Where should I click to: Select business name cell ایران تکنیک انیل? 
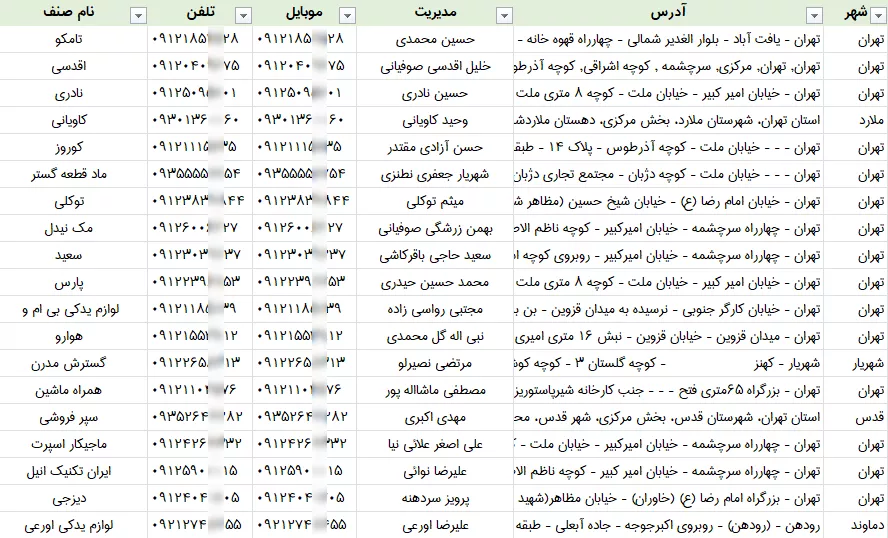click(x=74, y=471)
